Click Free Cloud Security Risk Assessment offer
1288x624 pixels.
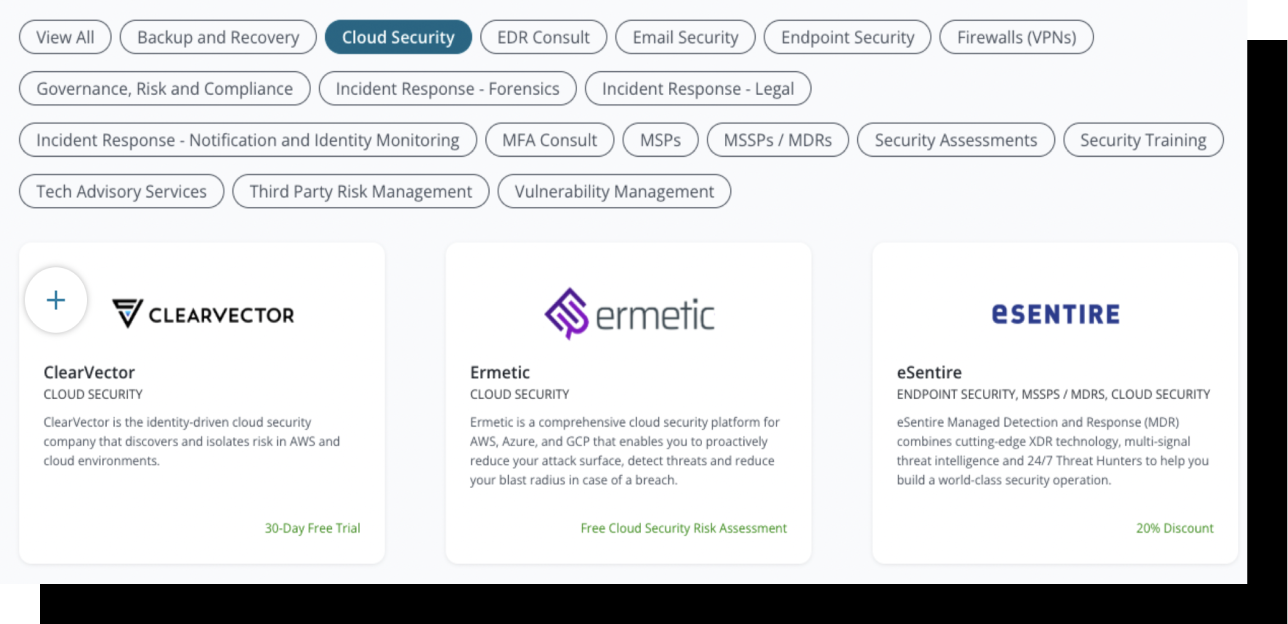[684, 528]
